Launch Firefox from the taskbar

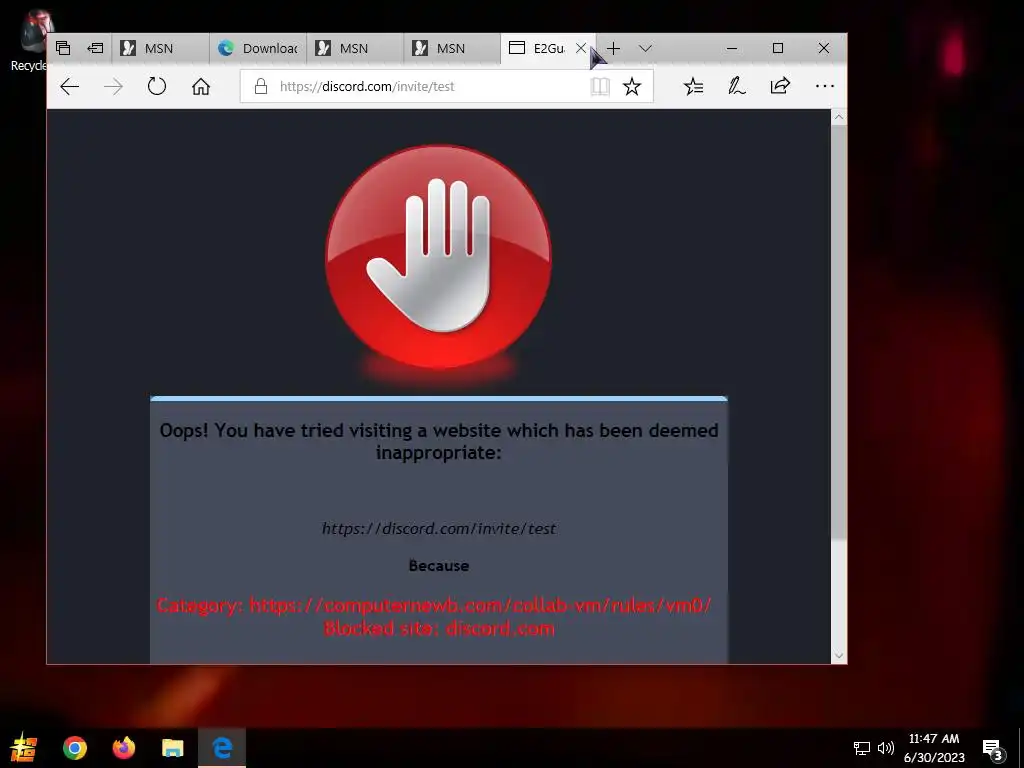coord(123,748)
